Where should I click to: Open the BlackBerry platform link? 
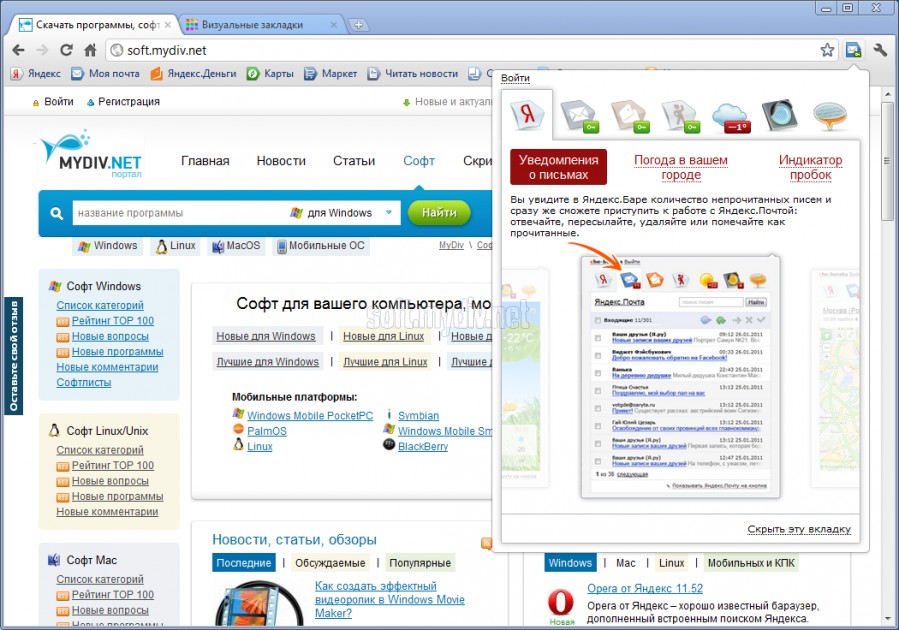coord(423,446)
